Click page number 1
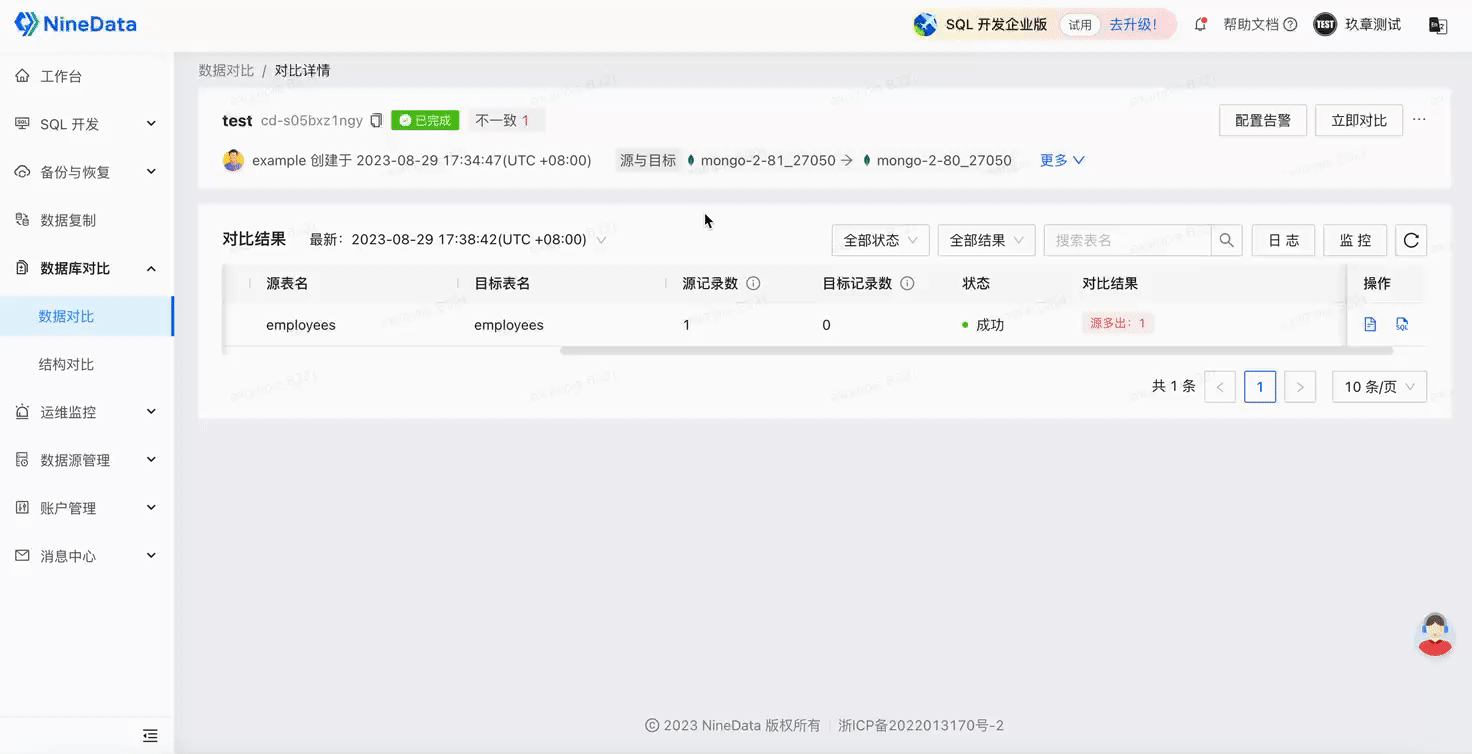Screen dimensions: 1472x754 (x=1260, y=386)
